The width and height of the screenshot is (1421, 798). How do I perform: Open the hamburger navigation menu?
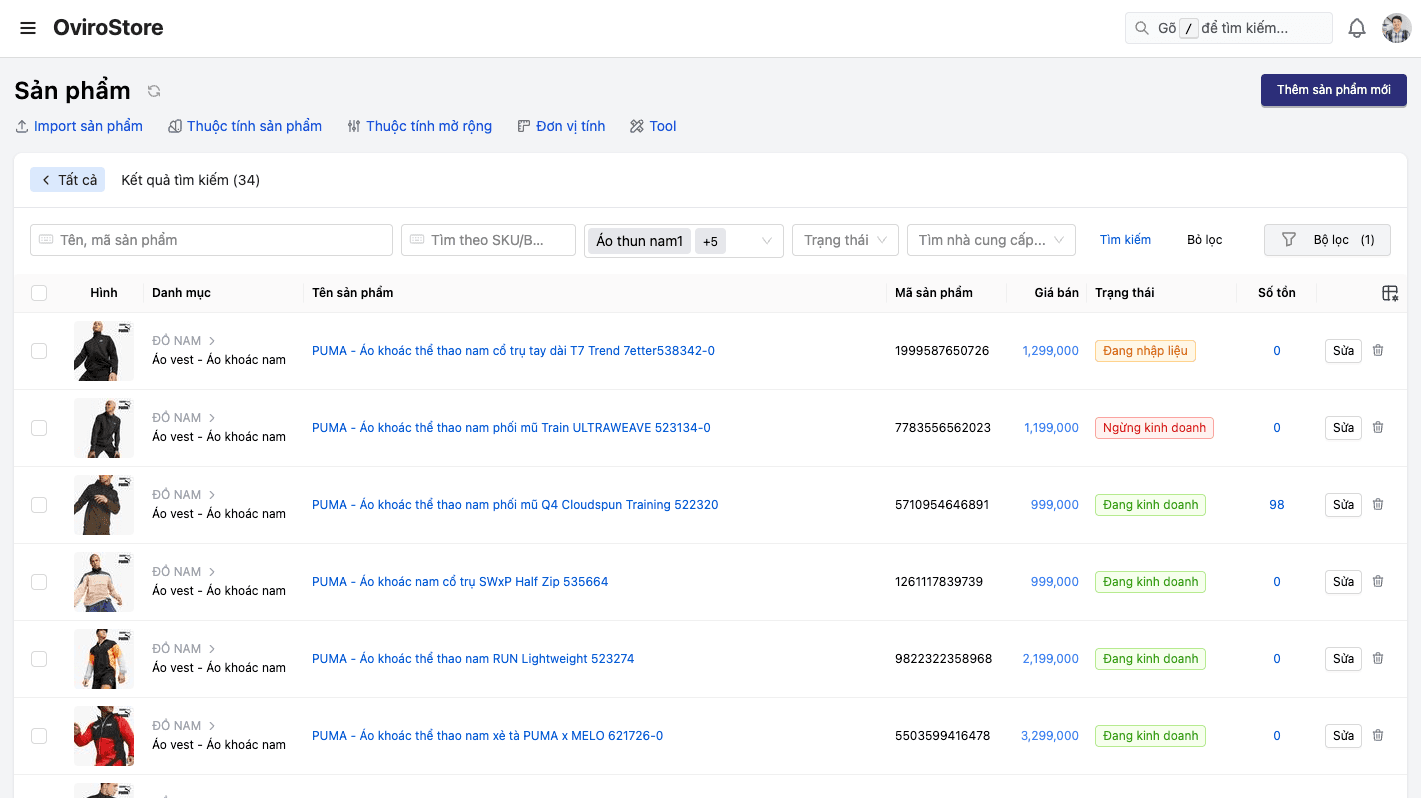pyautogui.click(x=28, y=28)
